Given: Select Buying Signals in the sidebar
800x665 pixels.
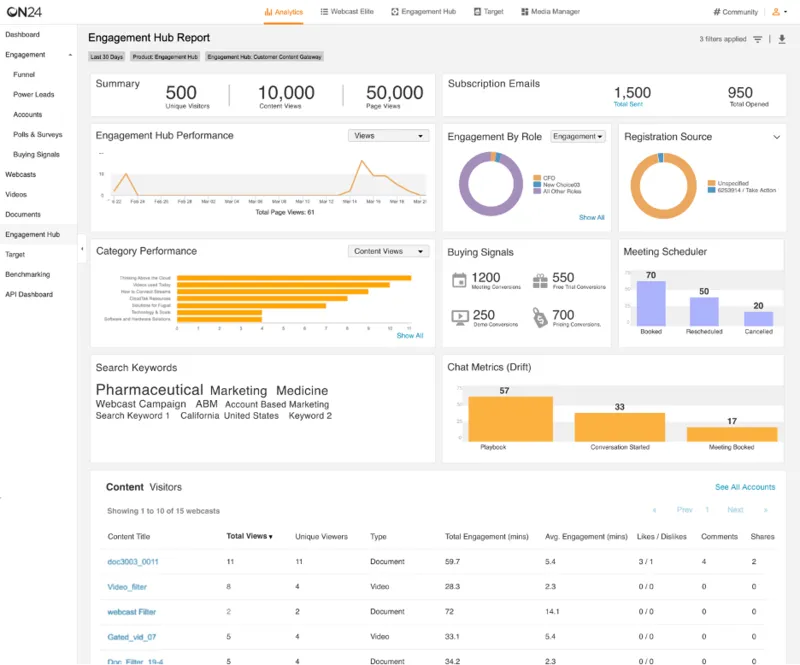Looking at the screenshot, I should point(36,155).
